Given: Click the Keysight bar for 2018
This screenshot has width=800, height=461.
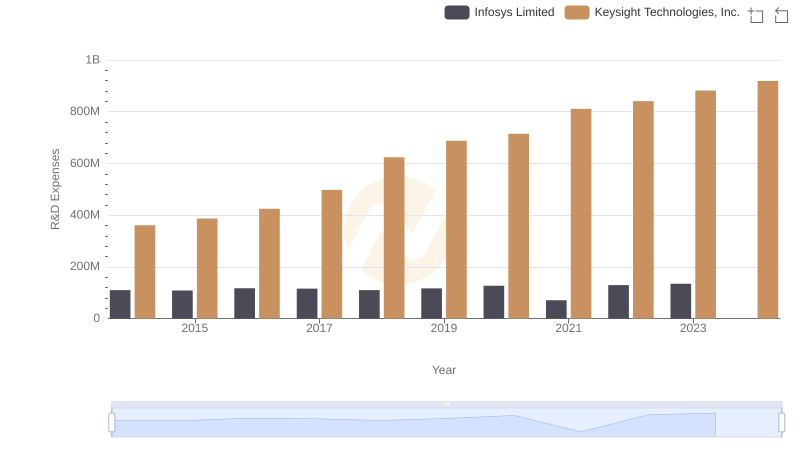Looking at the screenshot, I should coord(394,238).
